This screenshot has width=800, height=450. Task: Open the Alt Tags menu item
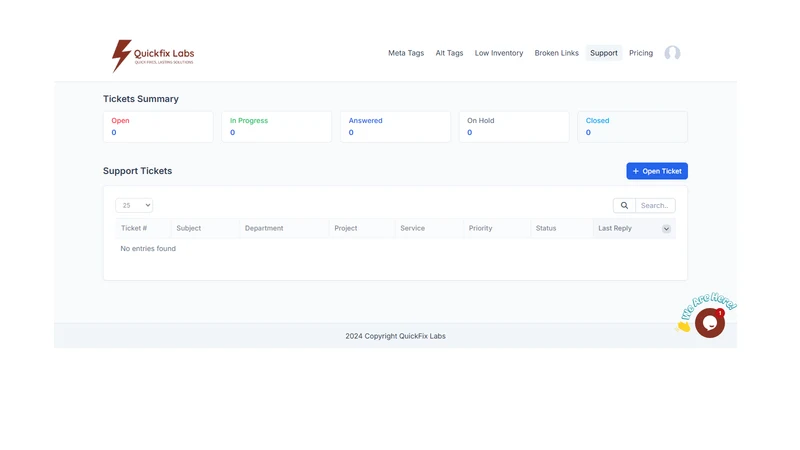[449, 53]
